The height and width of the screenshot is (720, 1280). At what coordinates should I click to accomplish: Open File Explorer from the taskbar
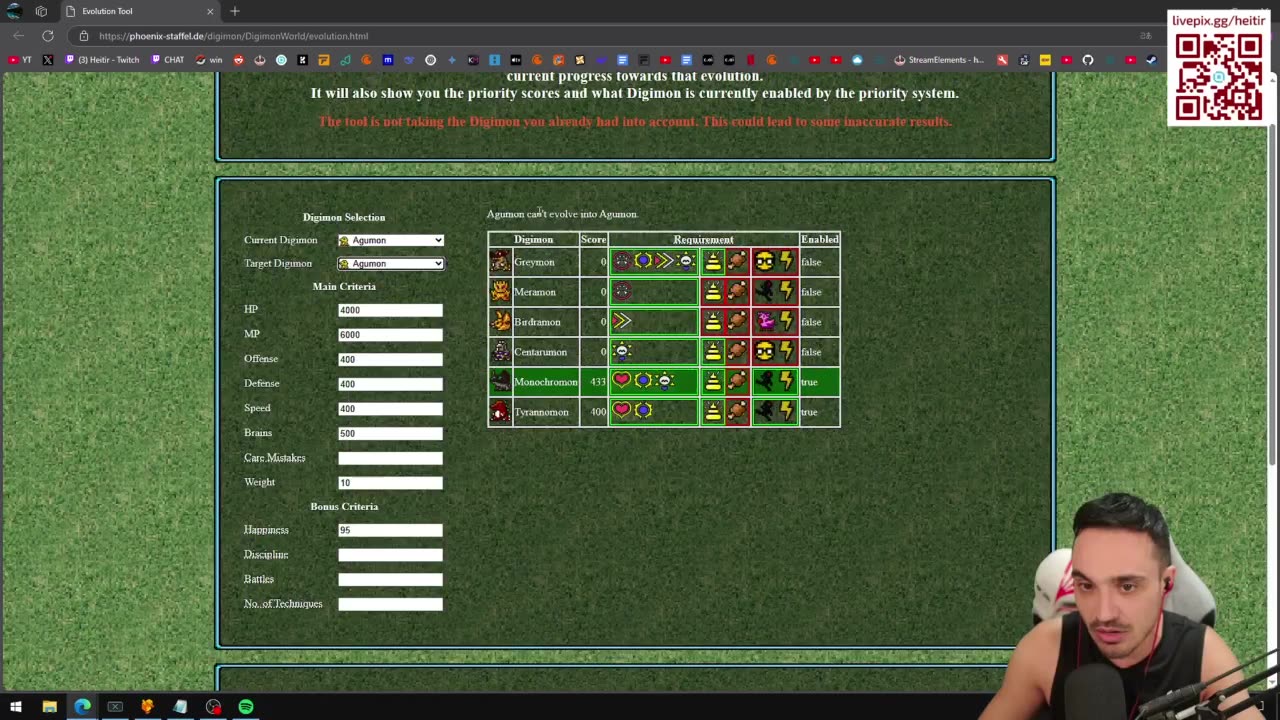tap(49, 707)
